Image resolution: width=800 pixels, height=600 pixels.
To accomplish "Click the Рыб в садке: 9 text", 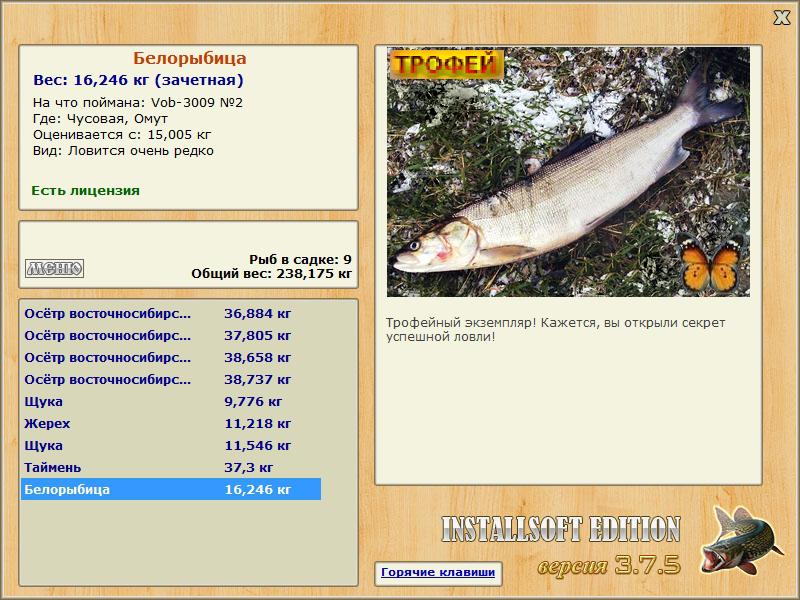I will coord(300,260).
